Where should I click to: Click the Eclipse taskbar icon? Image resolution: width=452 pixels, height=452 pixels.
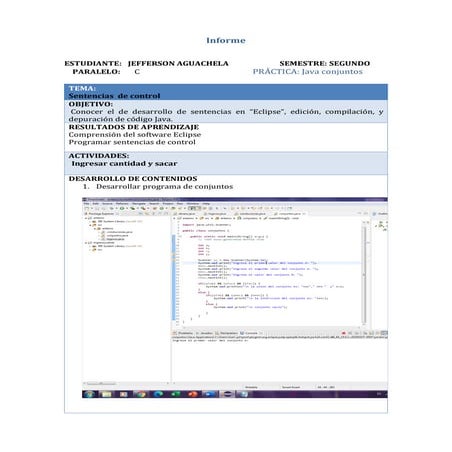coord(227,394)
